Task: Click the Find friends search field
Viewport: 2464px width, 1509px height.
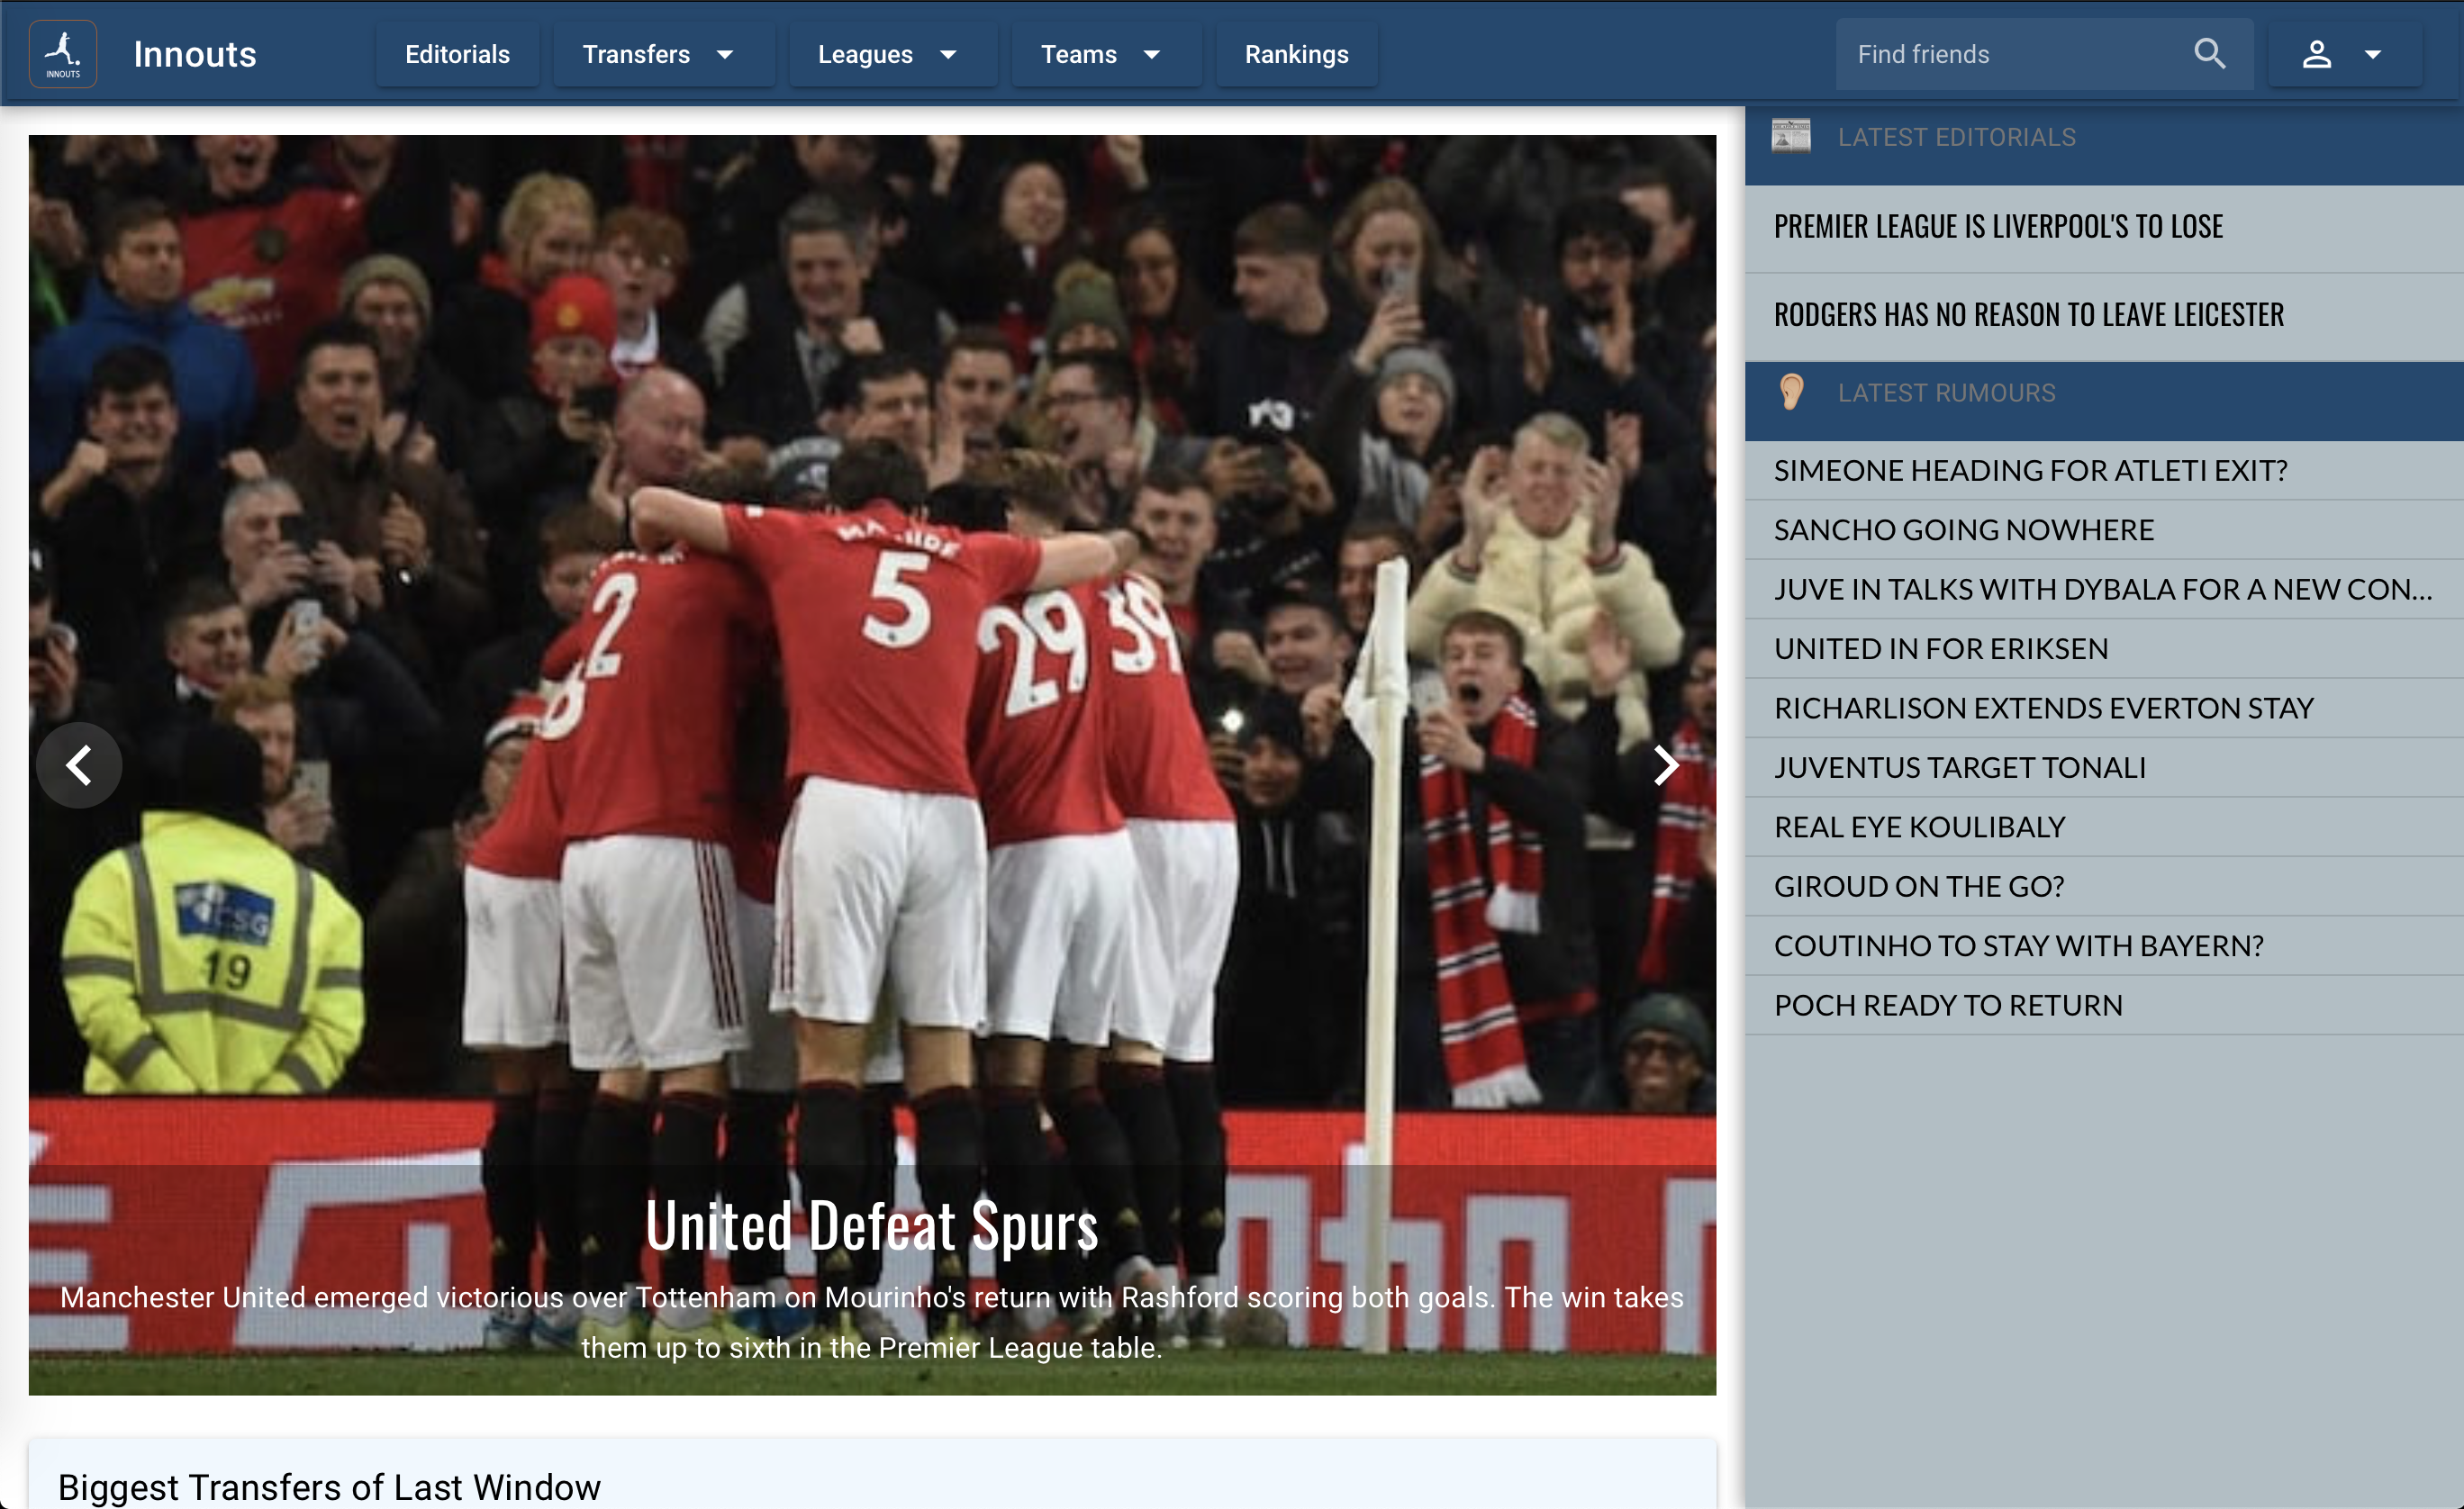Action: tap(2010, 54)
